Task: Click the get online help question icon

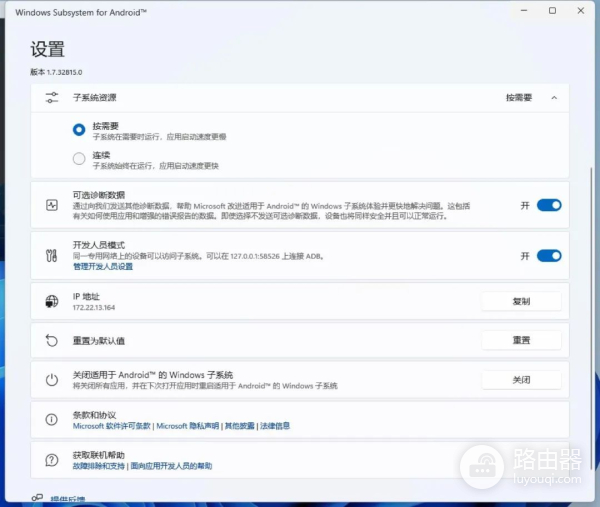Action: coord(52,460)
